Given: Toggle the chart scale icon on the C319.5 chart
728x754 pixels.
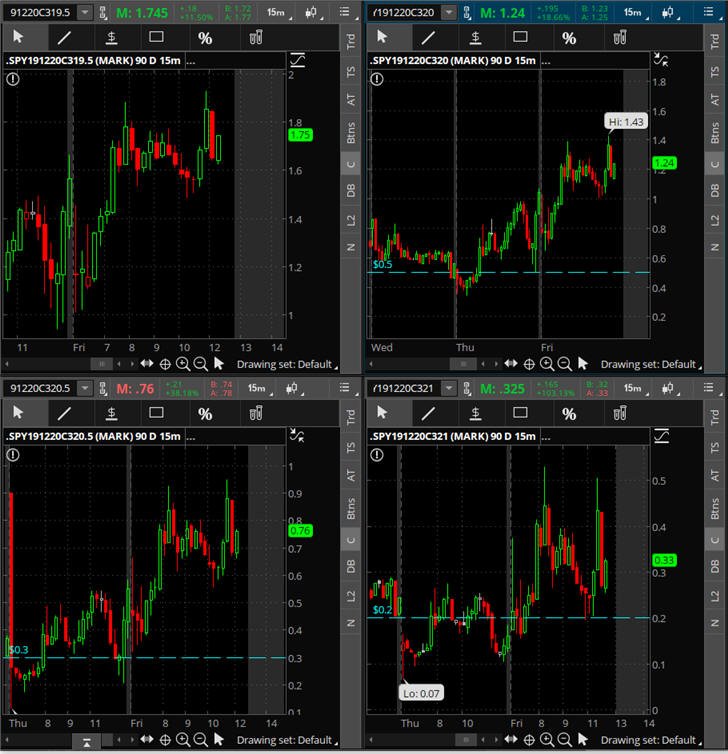Looking at the screenshot, I should (x=298, y=60).
